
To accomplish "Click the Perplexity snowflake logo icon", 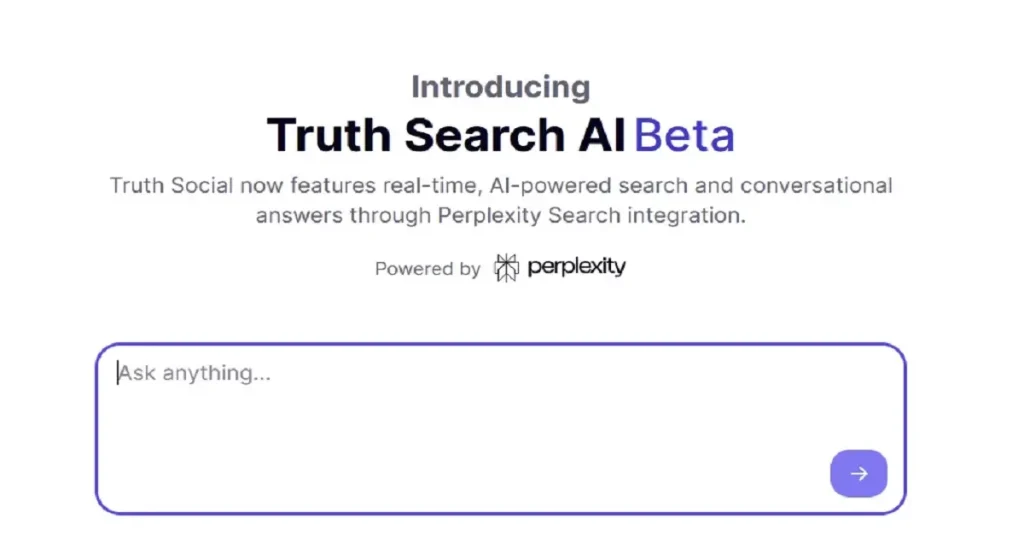I will (507, 267).
